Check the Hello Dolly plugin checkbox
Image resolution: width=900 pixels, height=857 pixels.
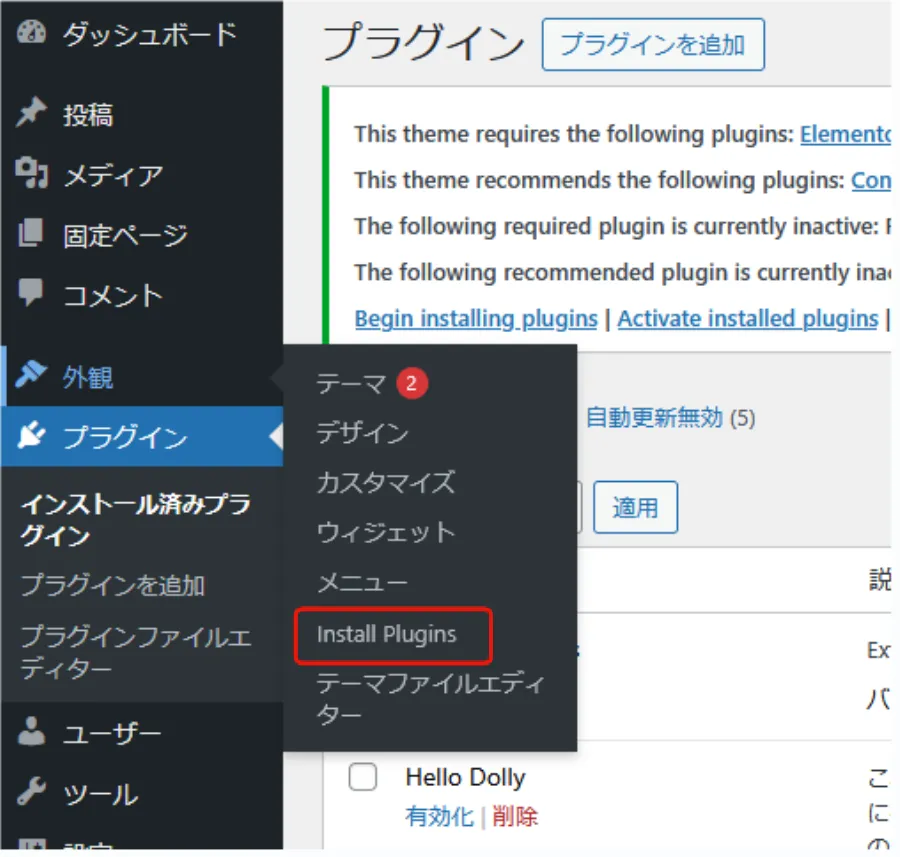[362, 777]
